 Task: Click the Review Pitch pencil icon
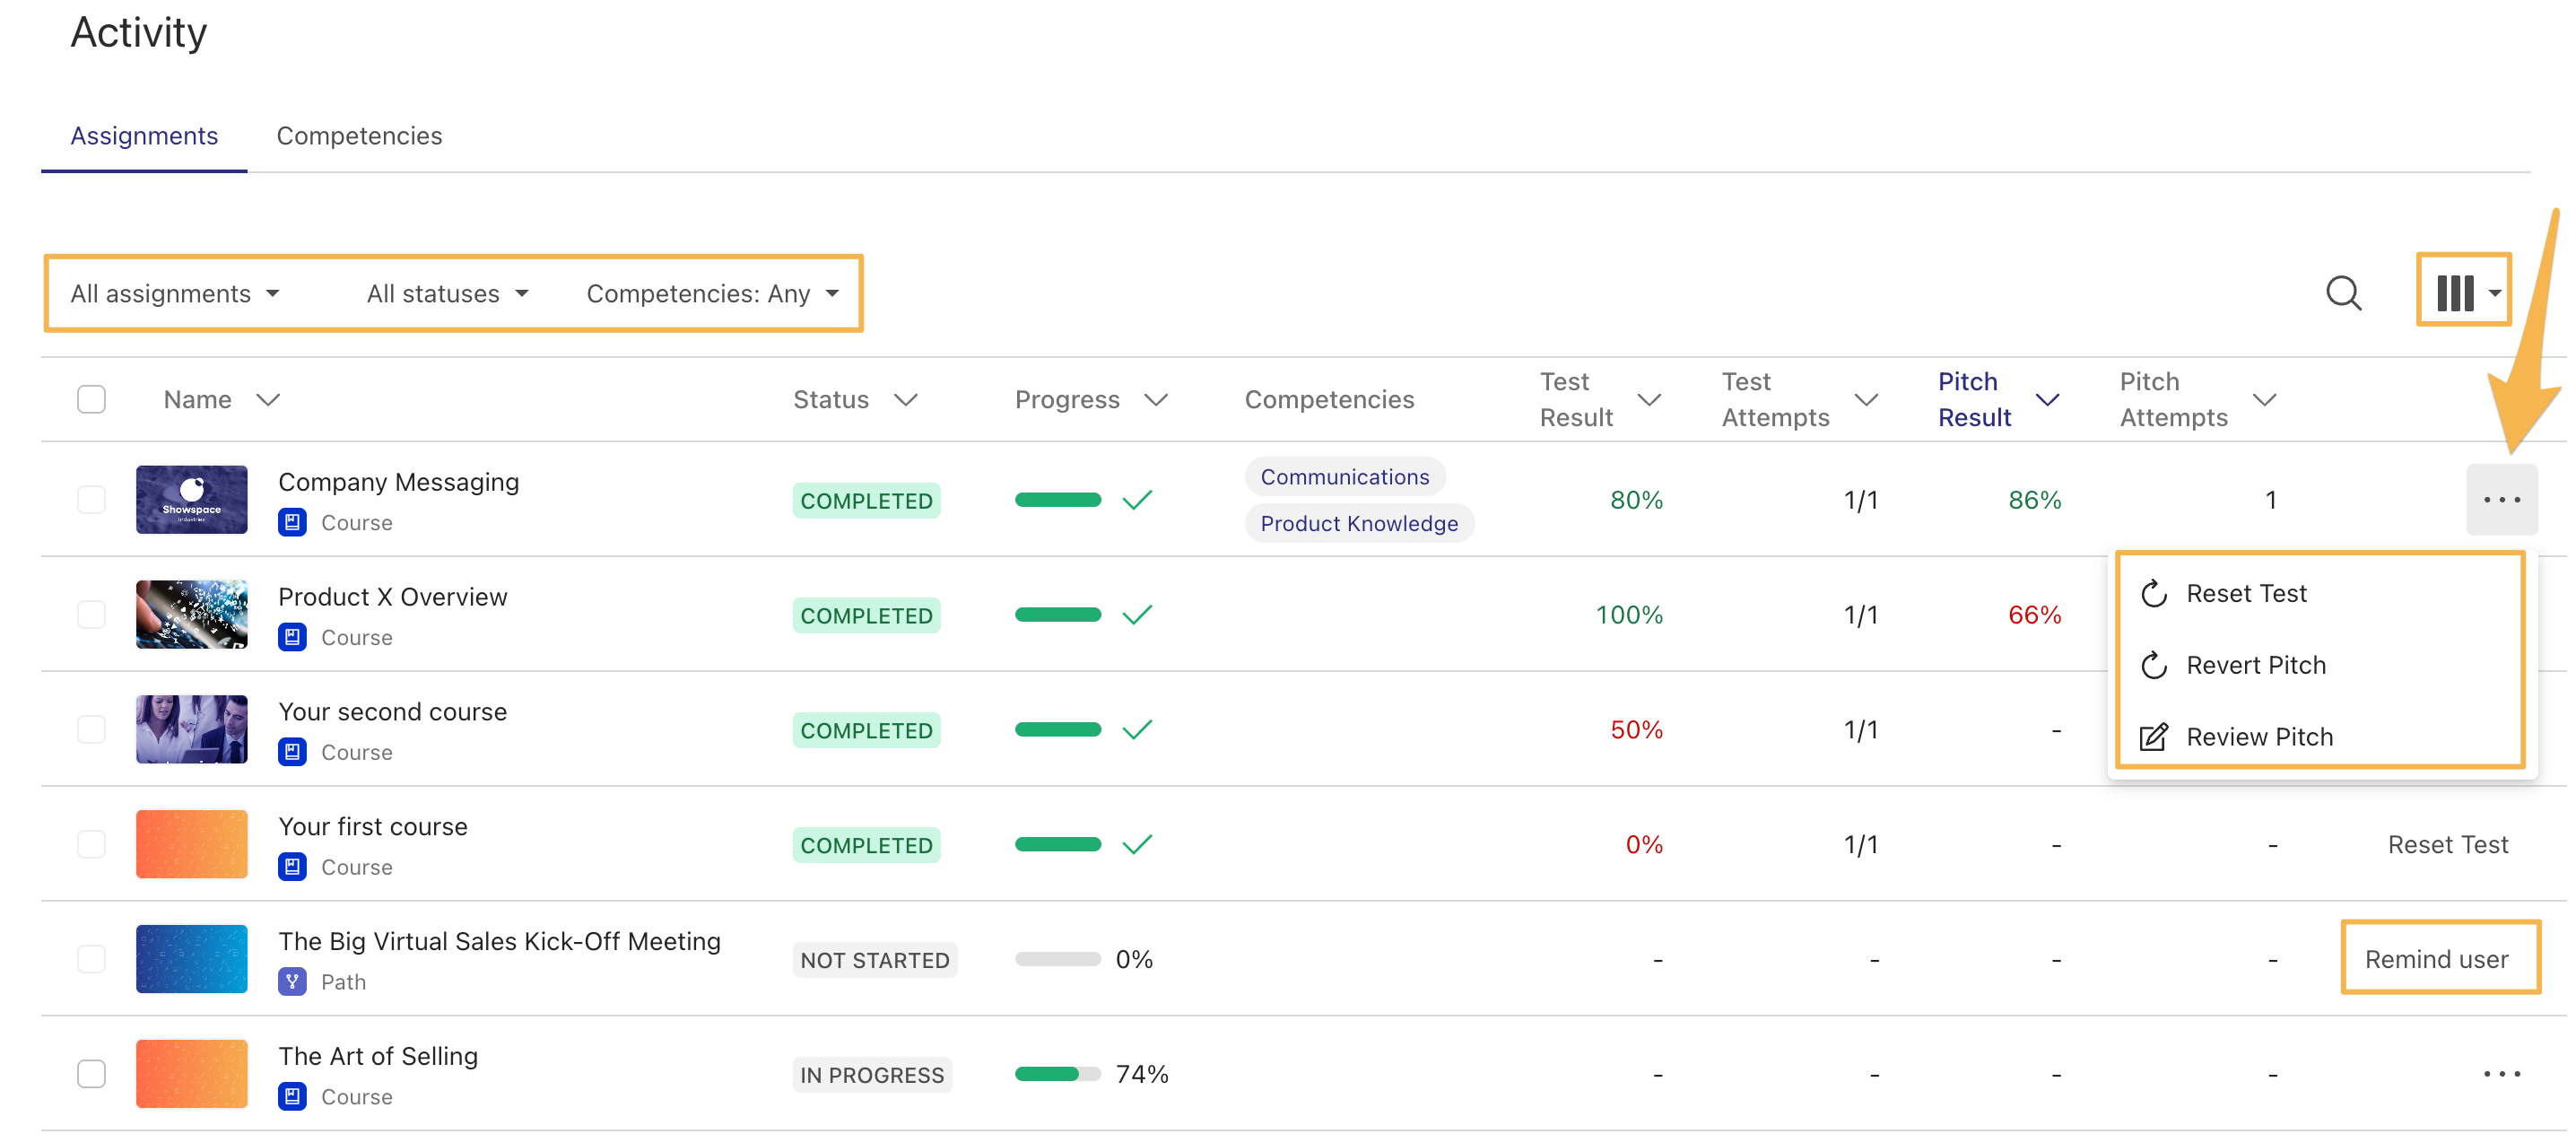(x=2154, y=737)
